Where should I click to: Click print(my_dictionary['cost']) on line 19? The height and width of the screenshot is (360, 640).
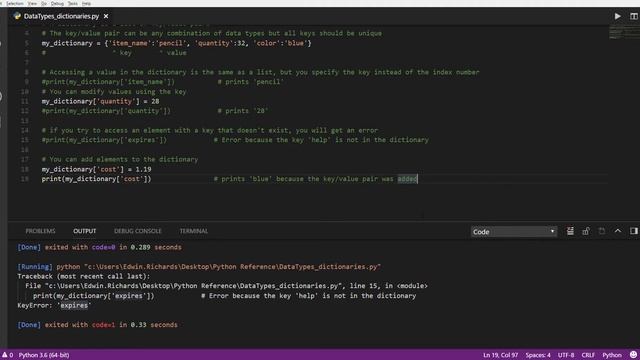click(x=96, y=179)
